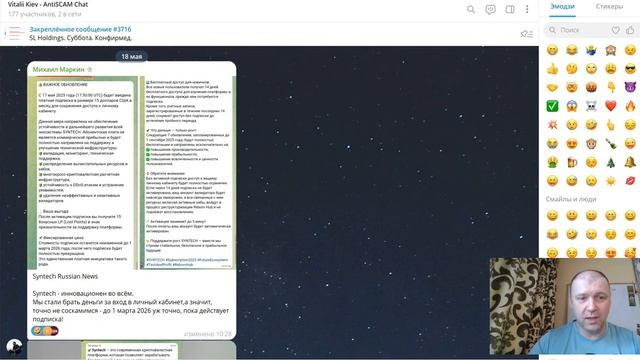Open chat search with the magnifier icon
The width and height of the screenshot is (640, 360).
point(471,9)
